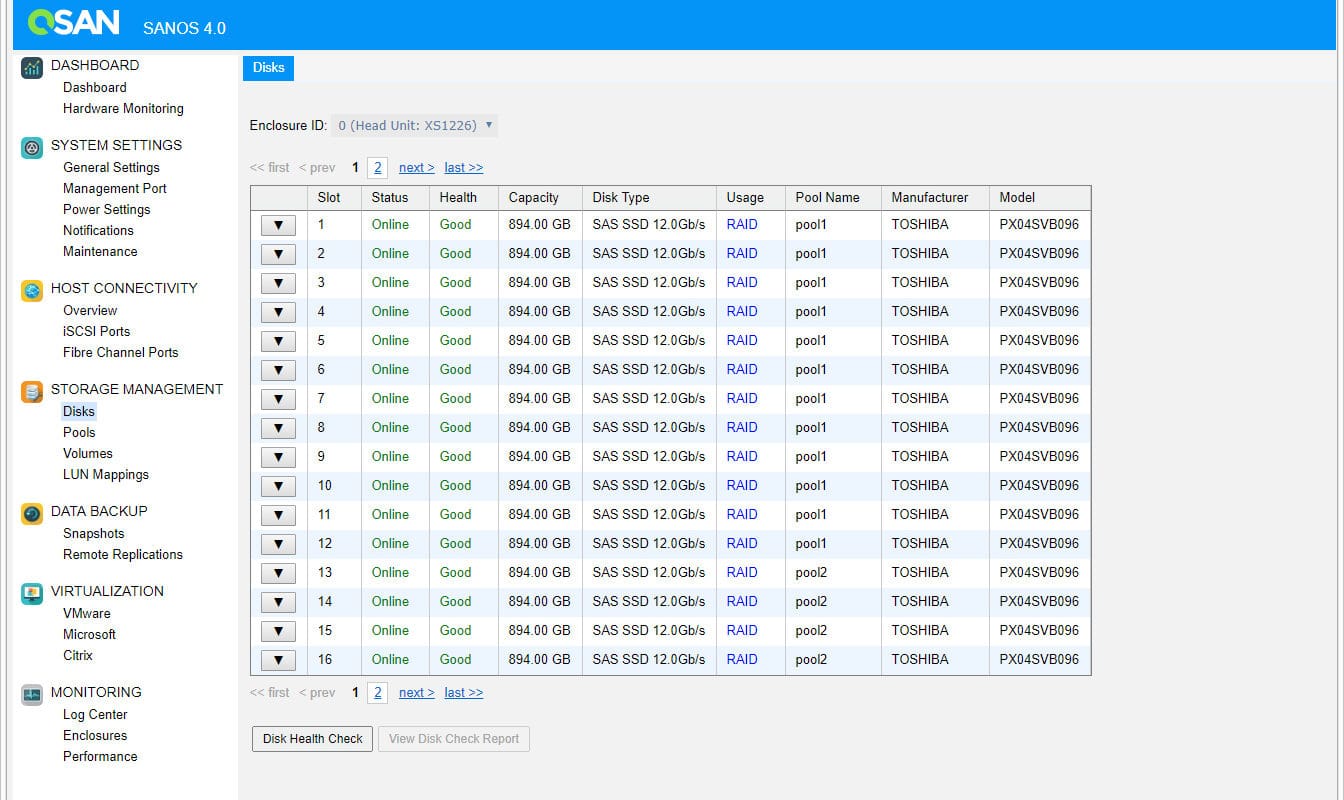Viewport: 1344px width, 800px height.
Task: Open the action dropdown for slot 8
Action: [x=278, y=428]
